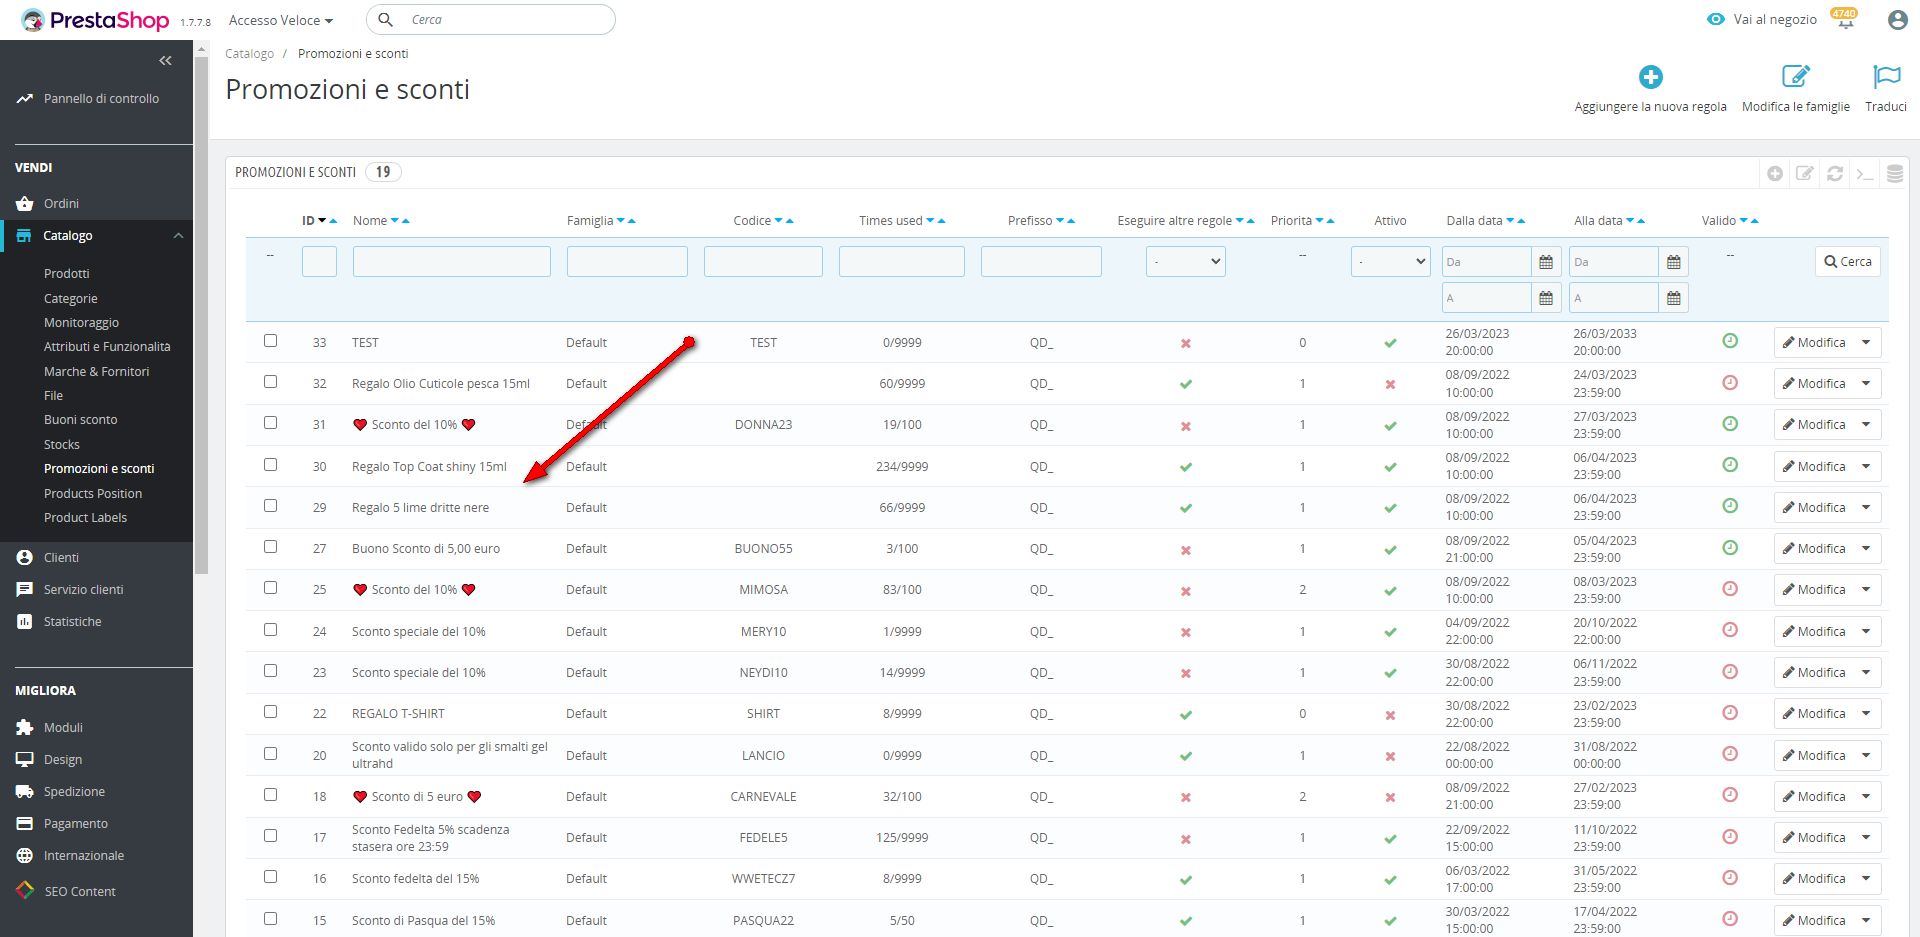Click the Nome filter input field
Image resolution: width=1920 pixels, height=937 pixels.
451,262
